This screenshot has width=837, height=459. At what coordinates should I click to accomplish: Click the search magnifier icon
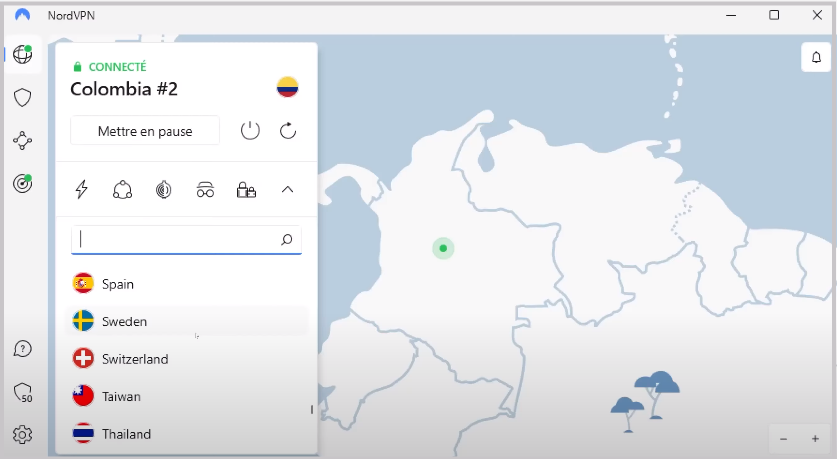pos(287,240)
